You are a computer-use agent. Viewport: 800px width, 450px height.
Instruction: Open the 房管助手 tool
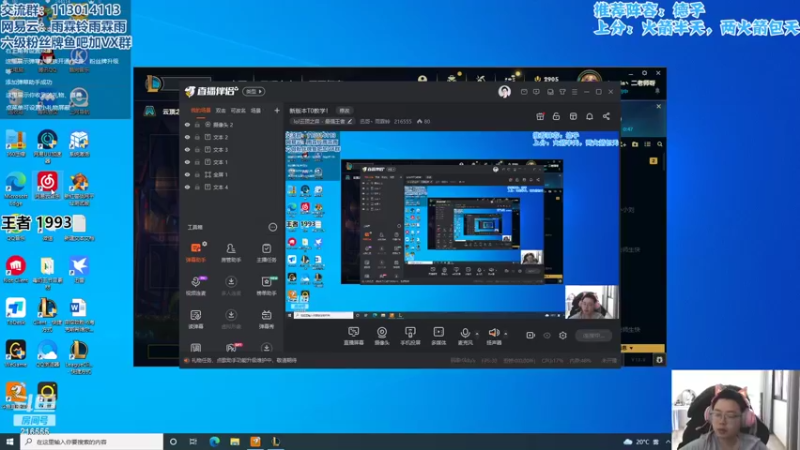pos(231,252)
